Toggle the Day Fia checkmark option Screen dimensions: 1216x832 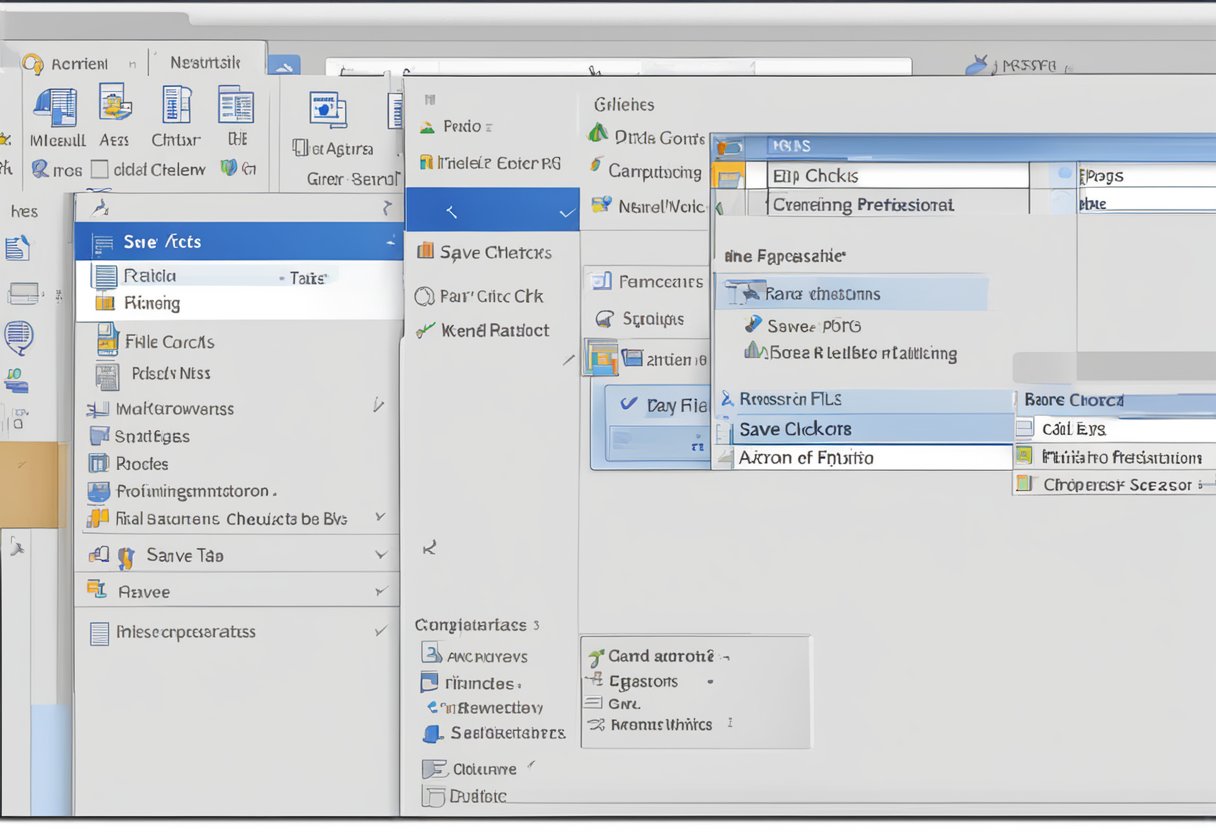629,405
